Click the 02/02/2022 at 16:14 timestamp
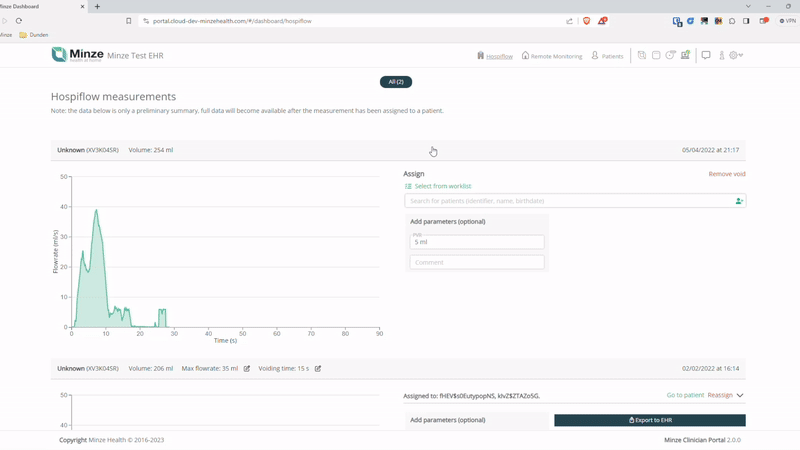This screenshot has width=800, height=450. 710,368
